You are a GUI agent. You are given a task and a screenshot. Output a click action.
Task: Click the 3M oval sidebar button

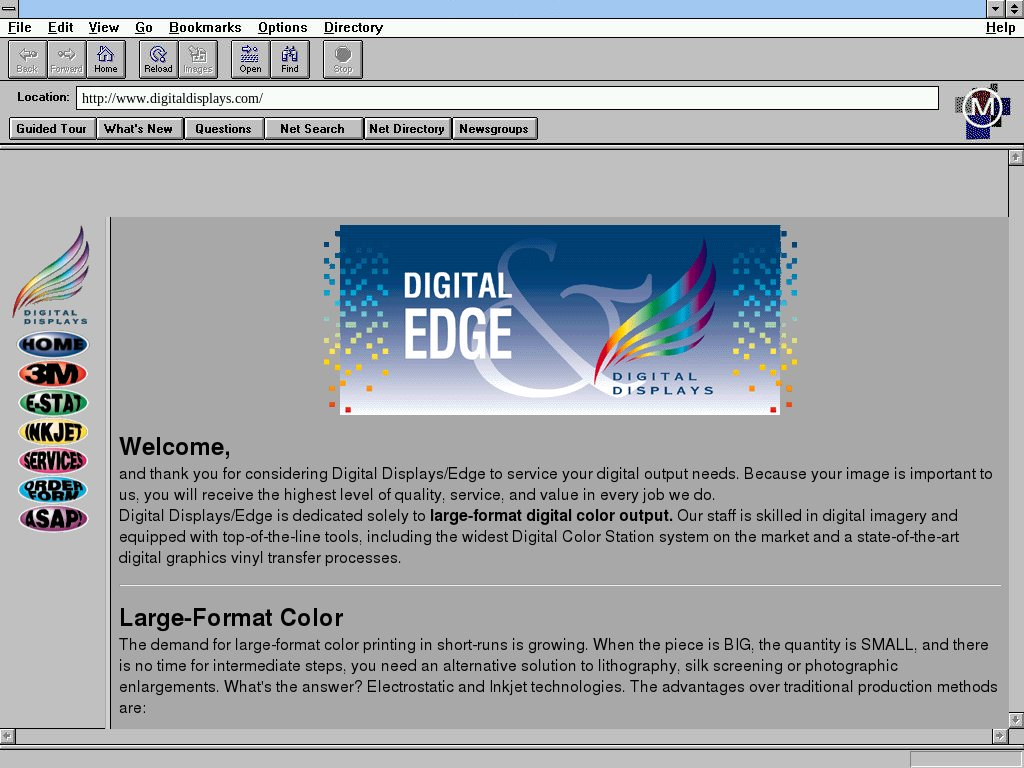click(53, 374)
